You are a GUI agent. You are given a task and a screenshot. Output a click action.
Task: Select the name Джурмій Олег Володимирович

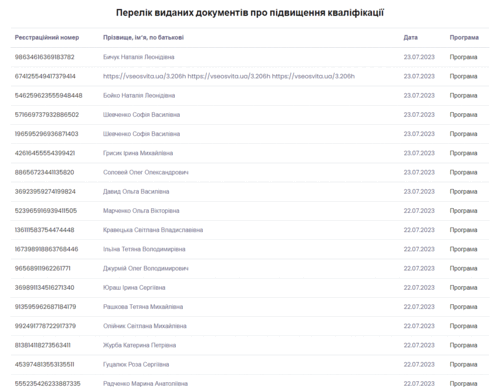(146, 269)
